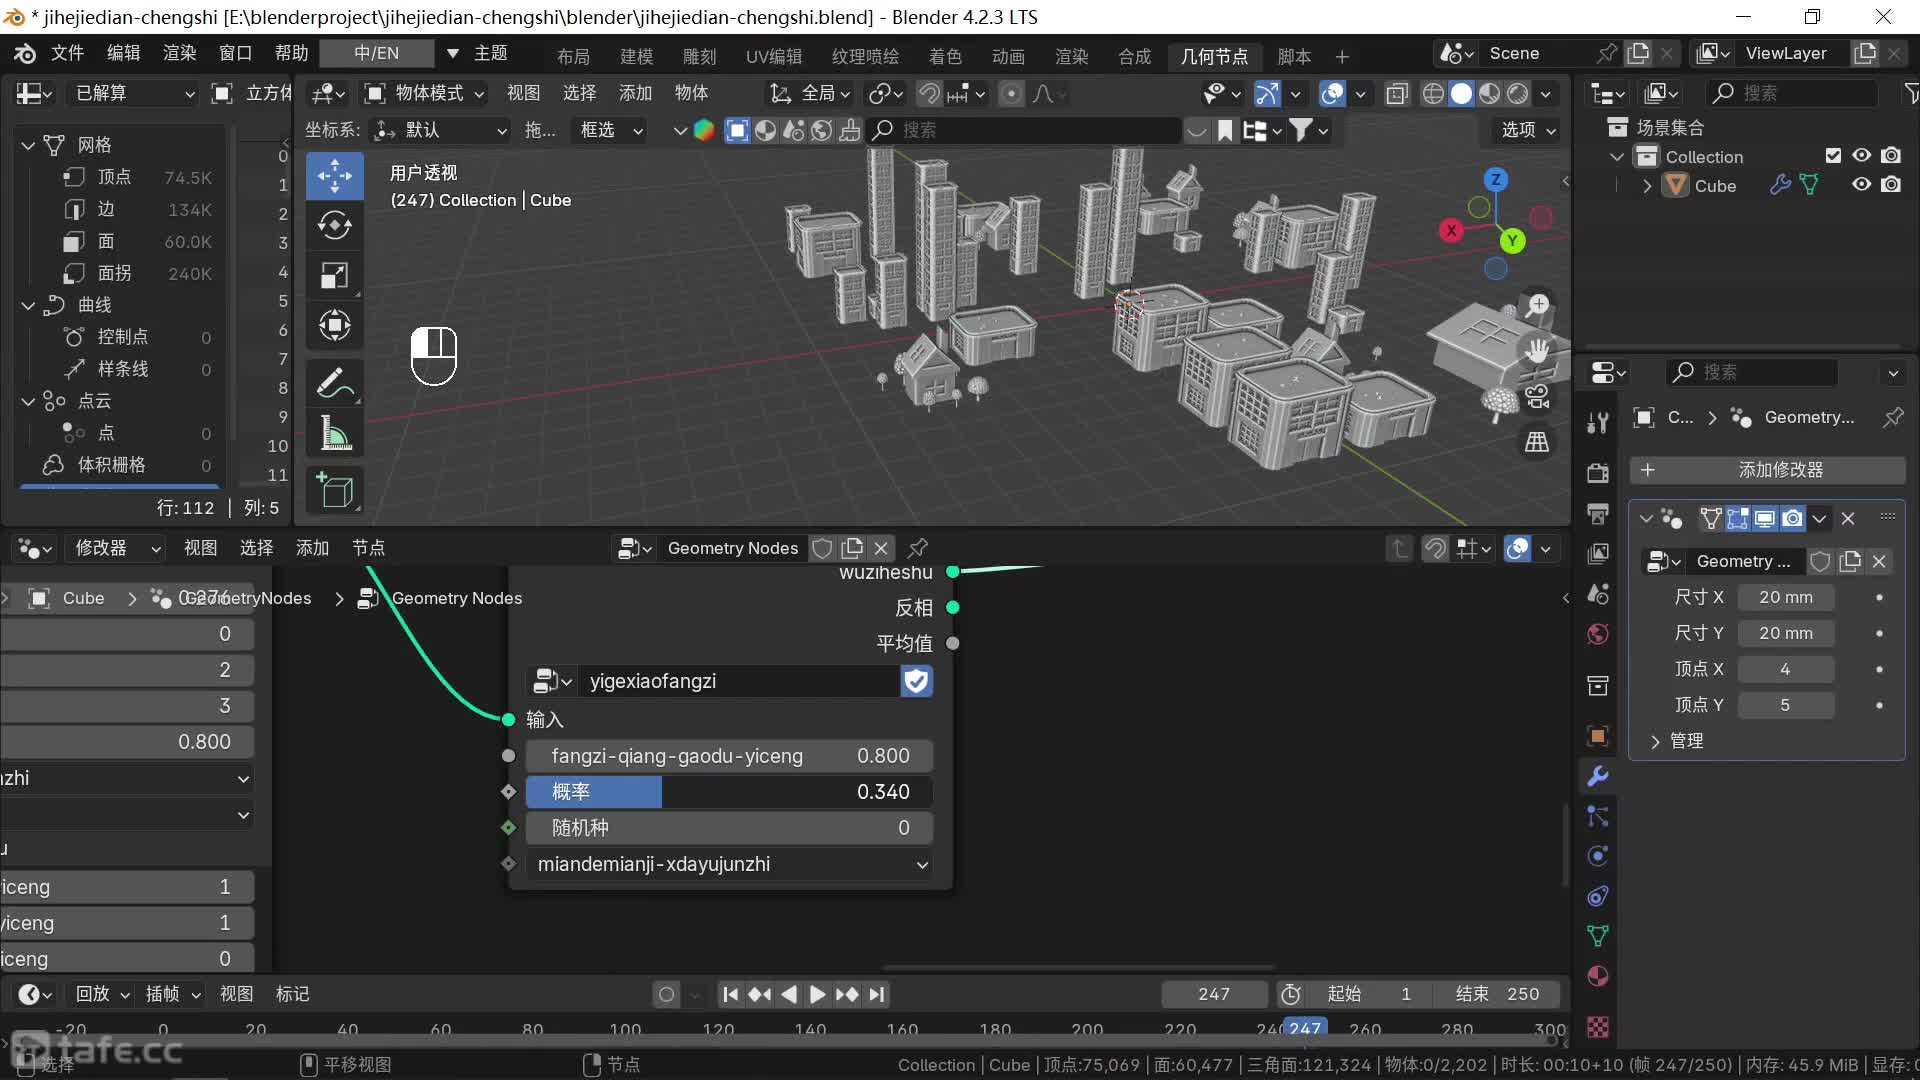Click the 中/EN language button

point(376,53)
